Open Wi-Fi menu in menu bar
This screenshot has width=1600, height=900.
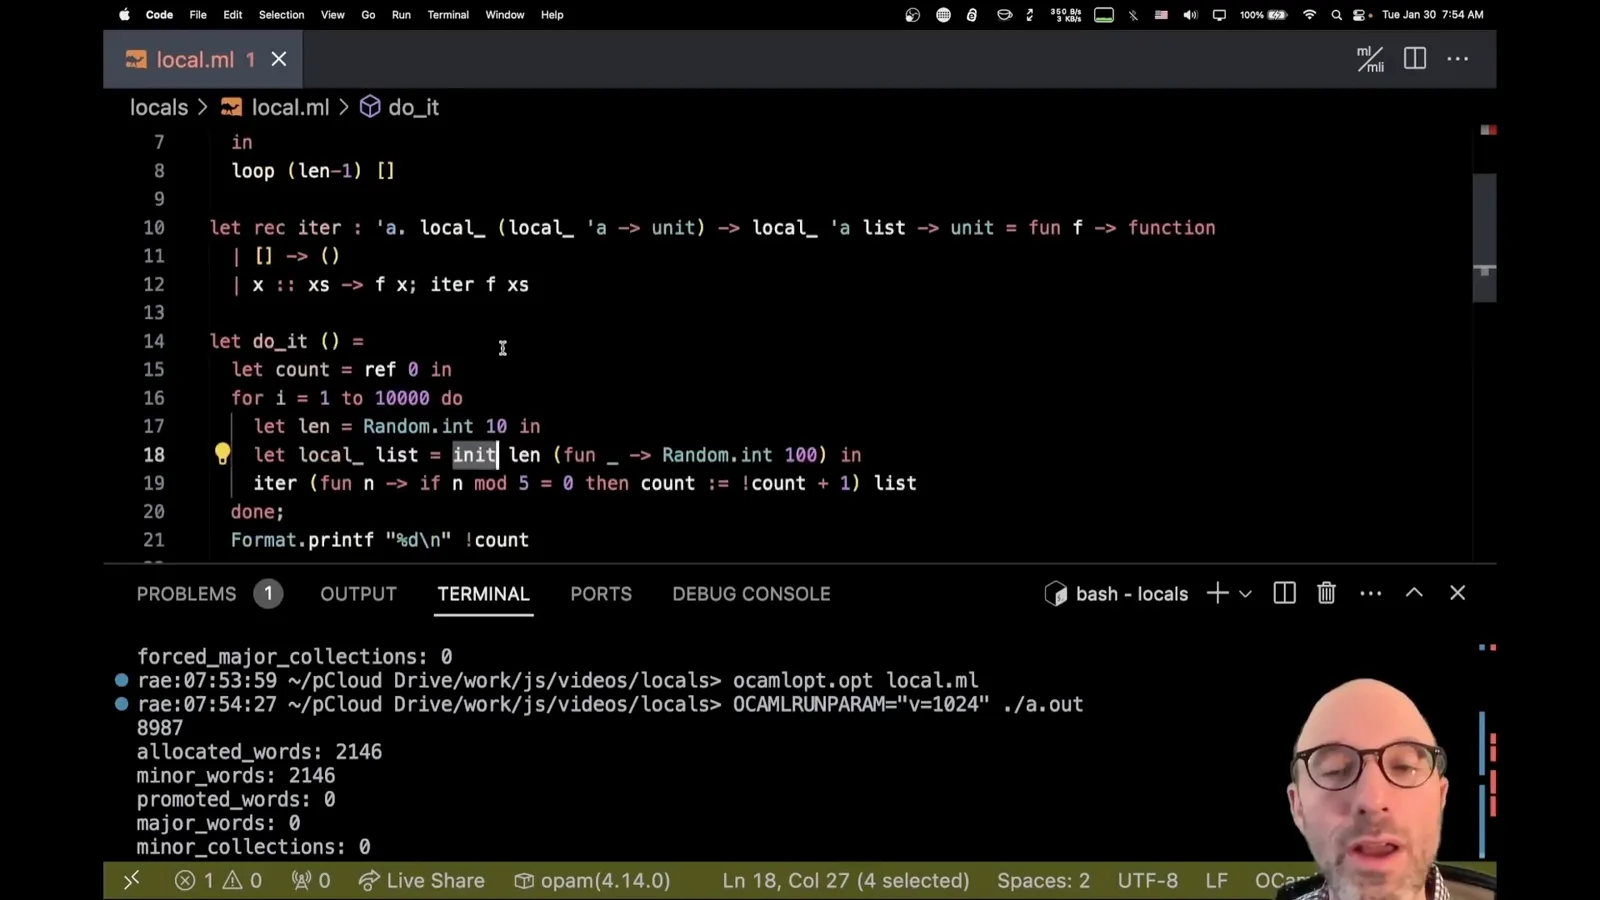1309,15
